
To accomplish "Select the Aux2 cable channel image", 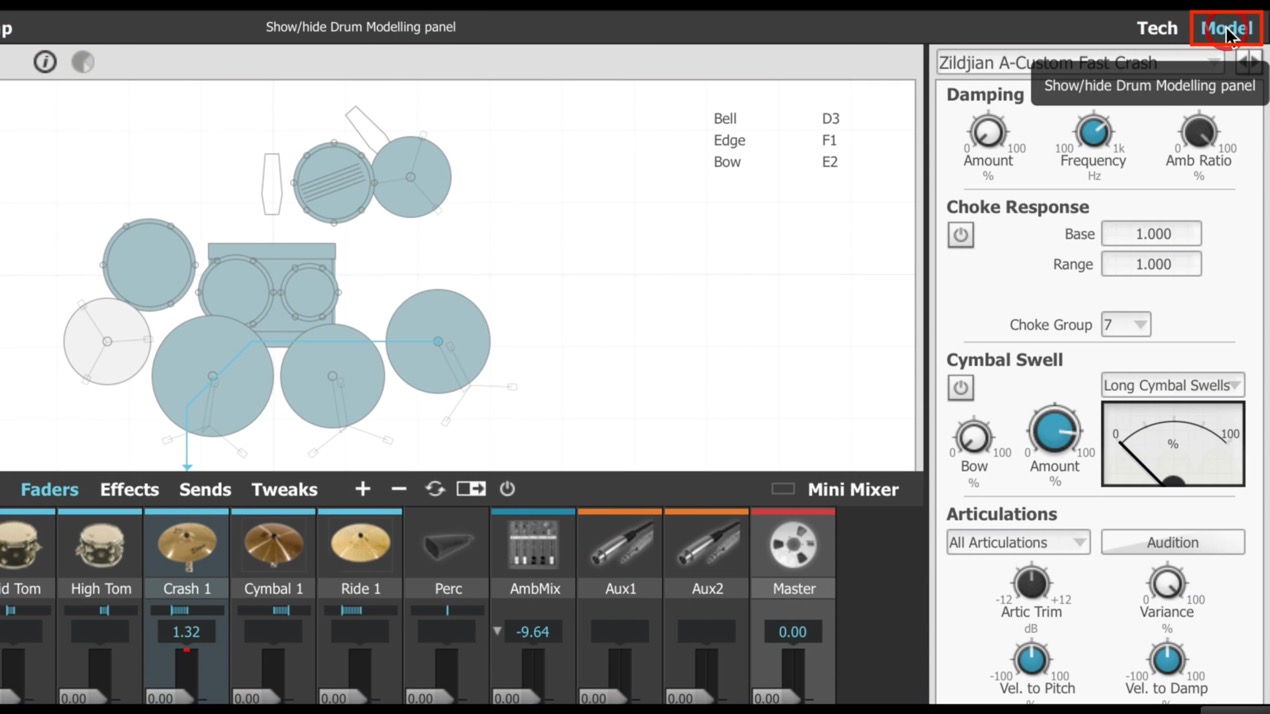I will pyautogui.click(x=706, y=547).
